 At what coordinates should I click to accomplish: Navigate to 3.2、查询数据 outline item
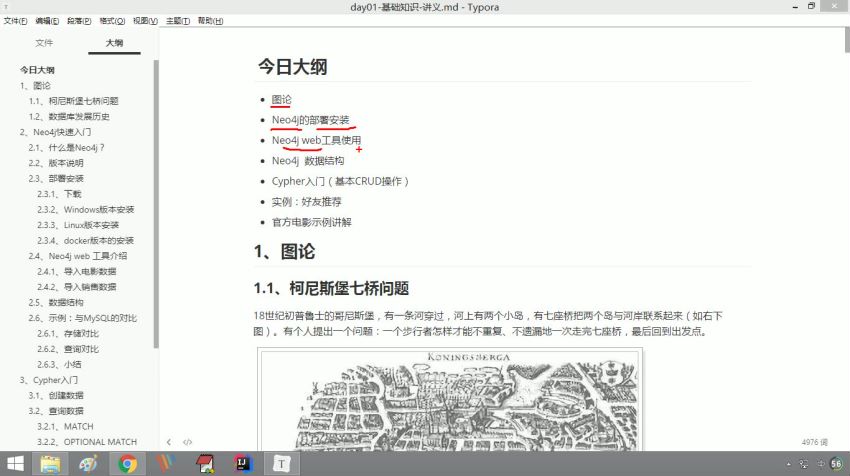pyautogui.click(x=56, y=411)
